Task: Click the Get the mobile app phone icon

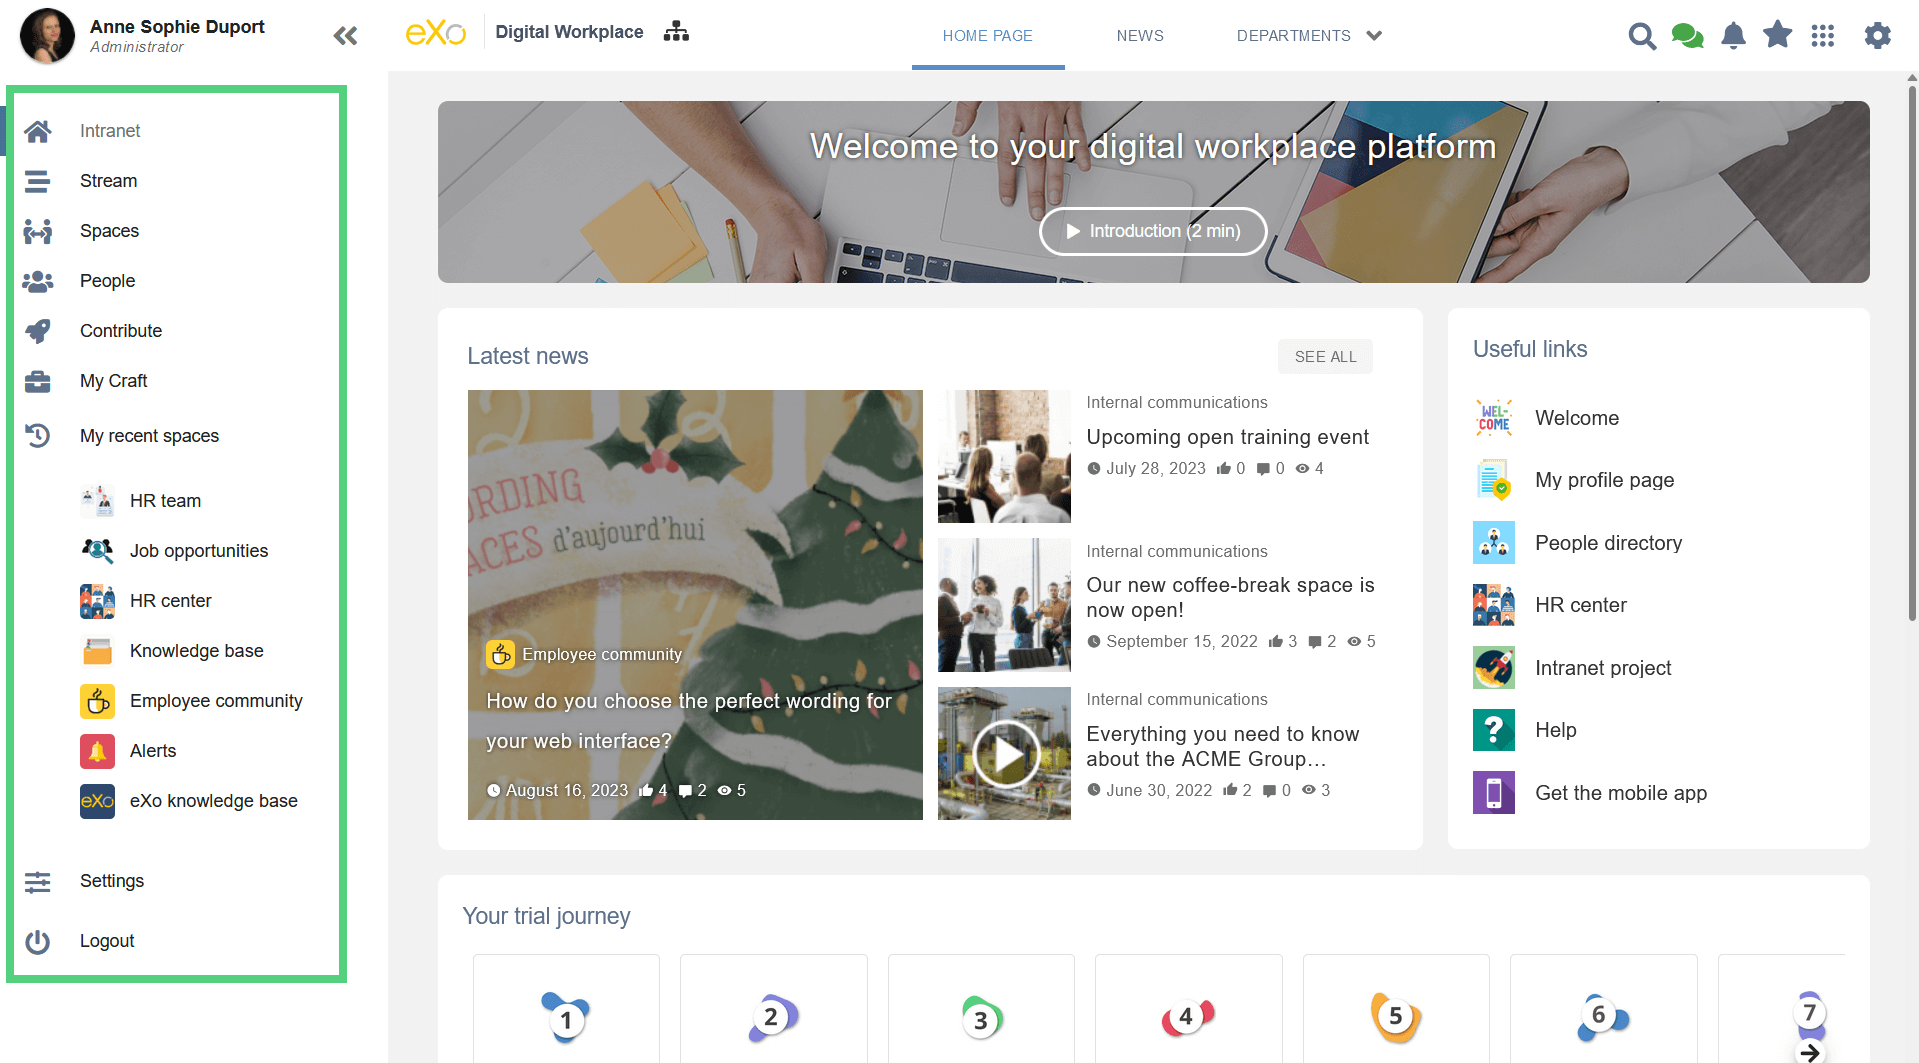Action: [1494, 793]
